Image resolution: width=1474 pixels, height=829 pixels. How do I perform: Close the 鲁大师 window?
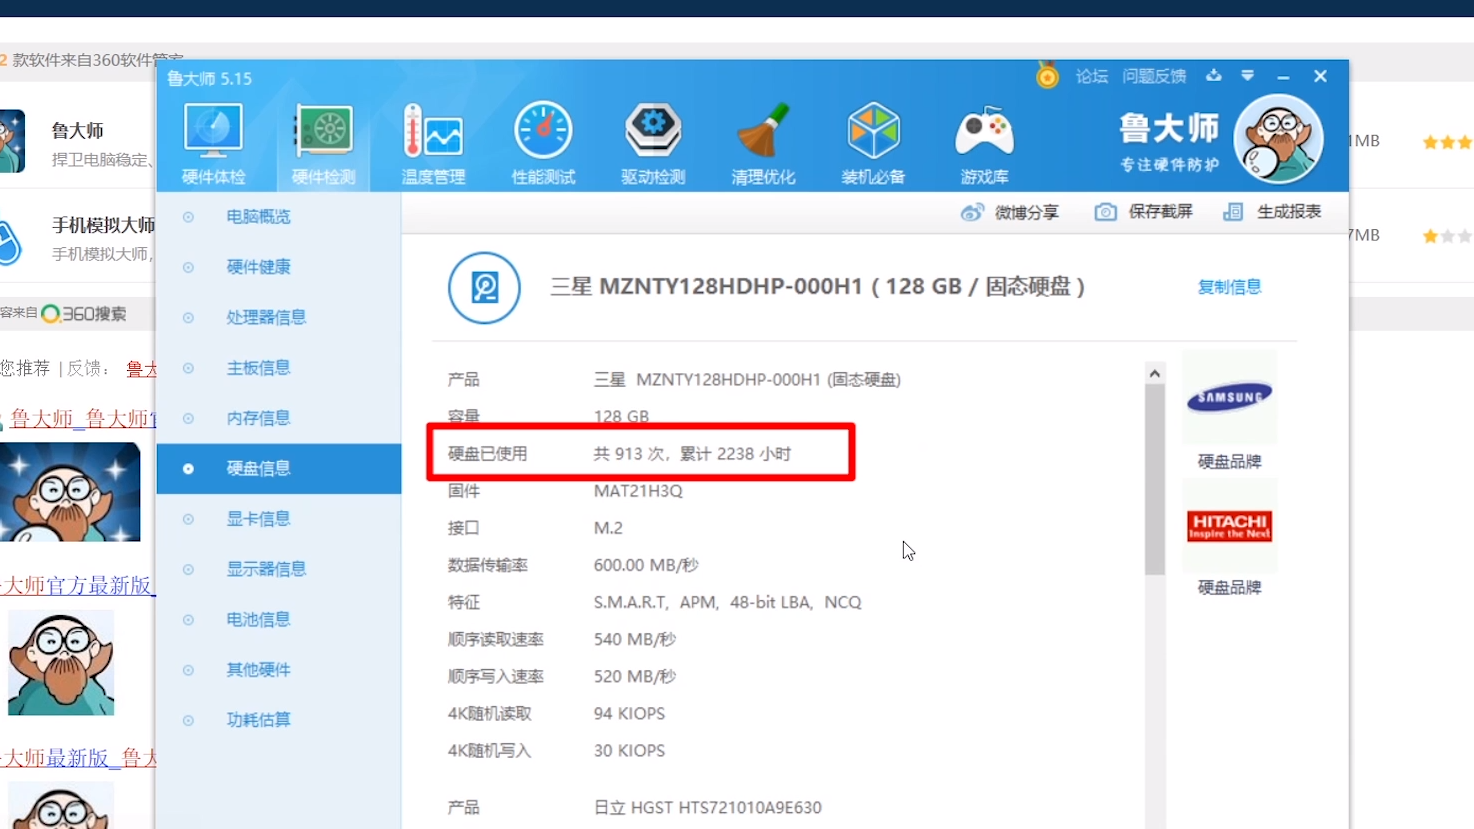tap(1320, 76)
